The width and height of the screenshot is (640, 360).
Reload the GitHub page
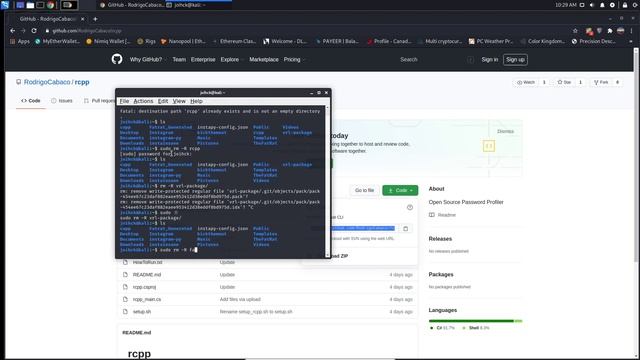(34, 31)
